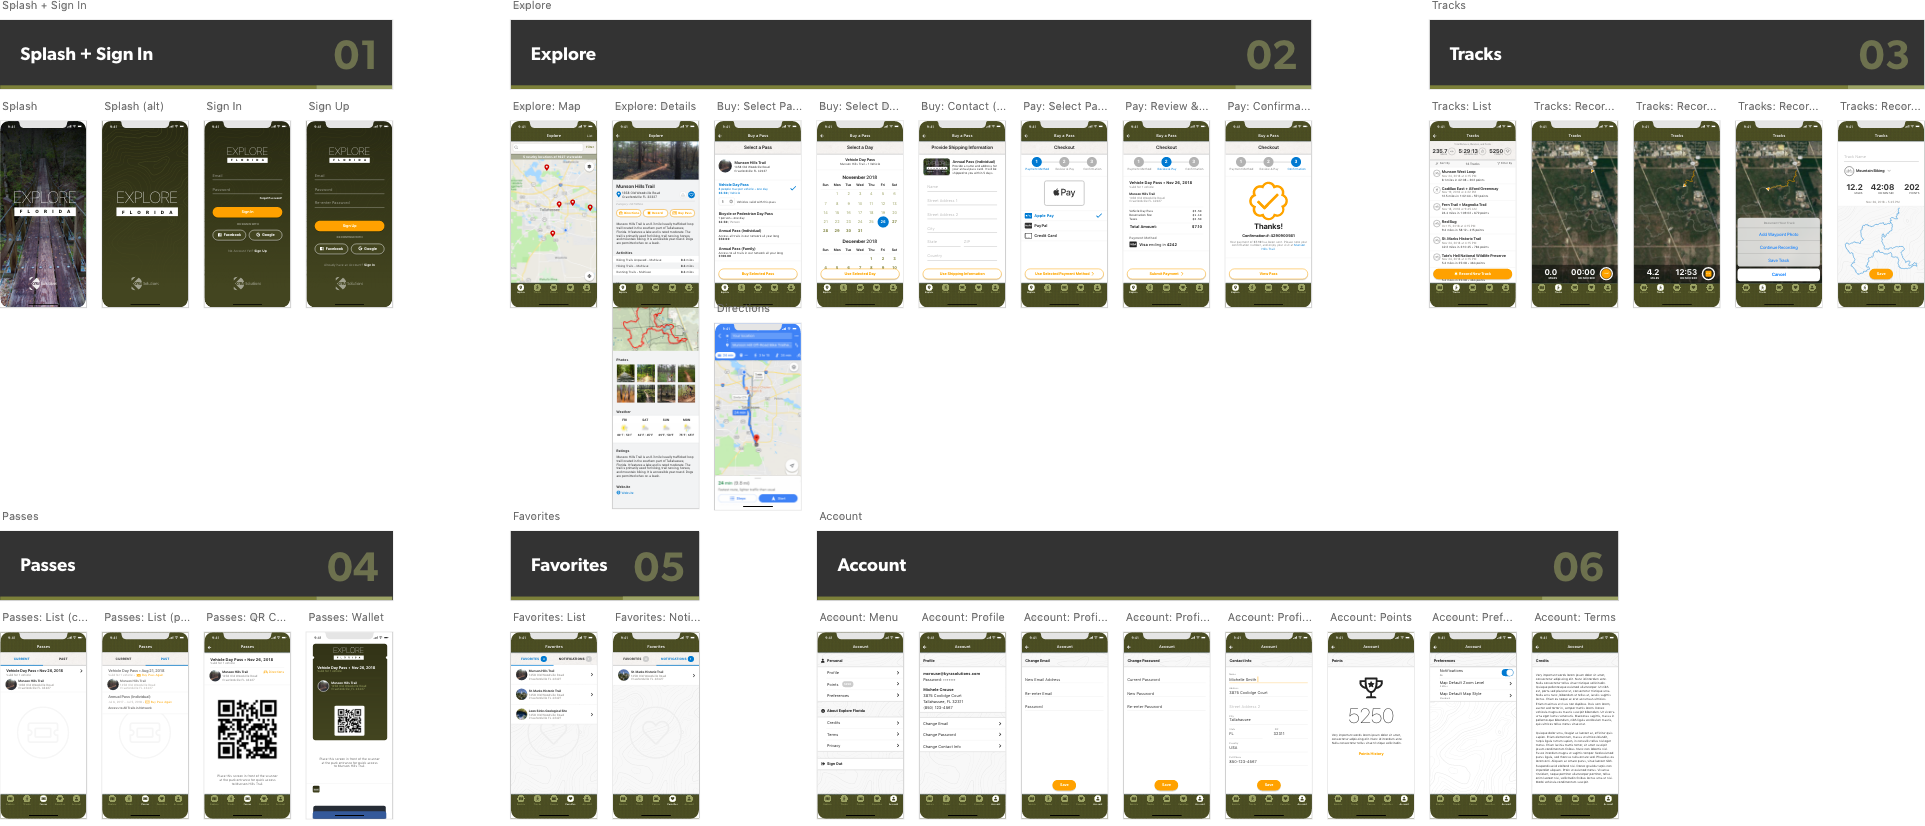Click the Email field on the Sign In screen

(247, 178)
